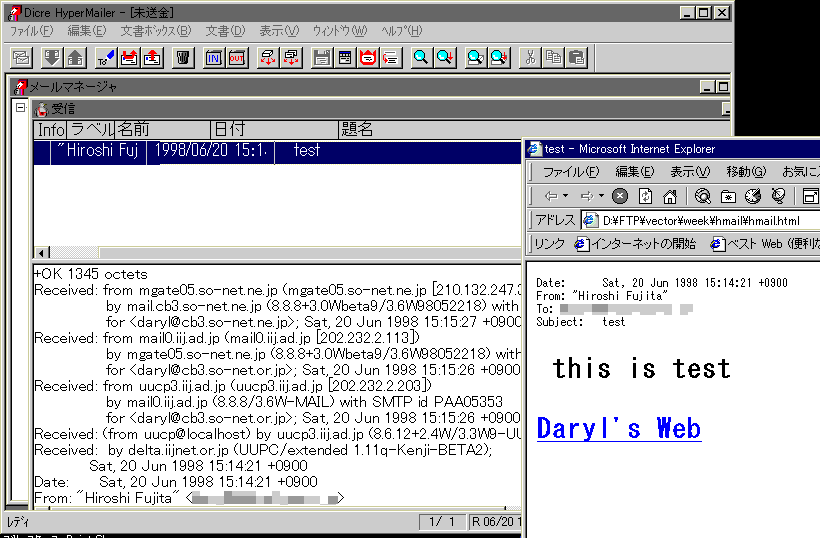Open the ウィンドウ(W) menu
Screen dimensions: 820x538
(340, 31)
